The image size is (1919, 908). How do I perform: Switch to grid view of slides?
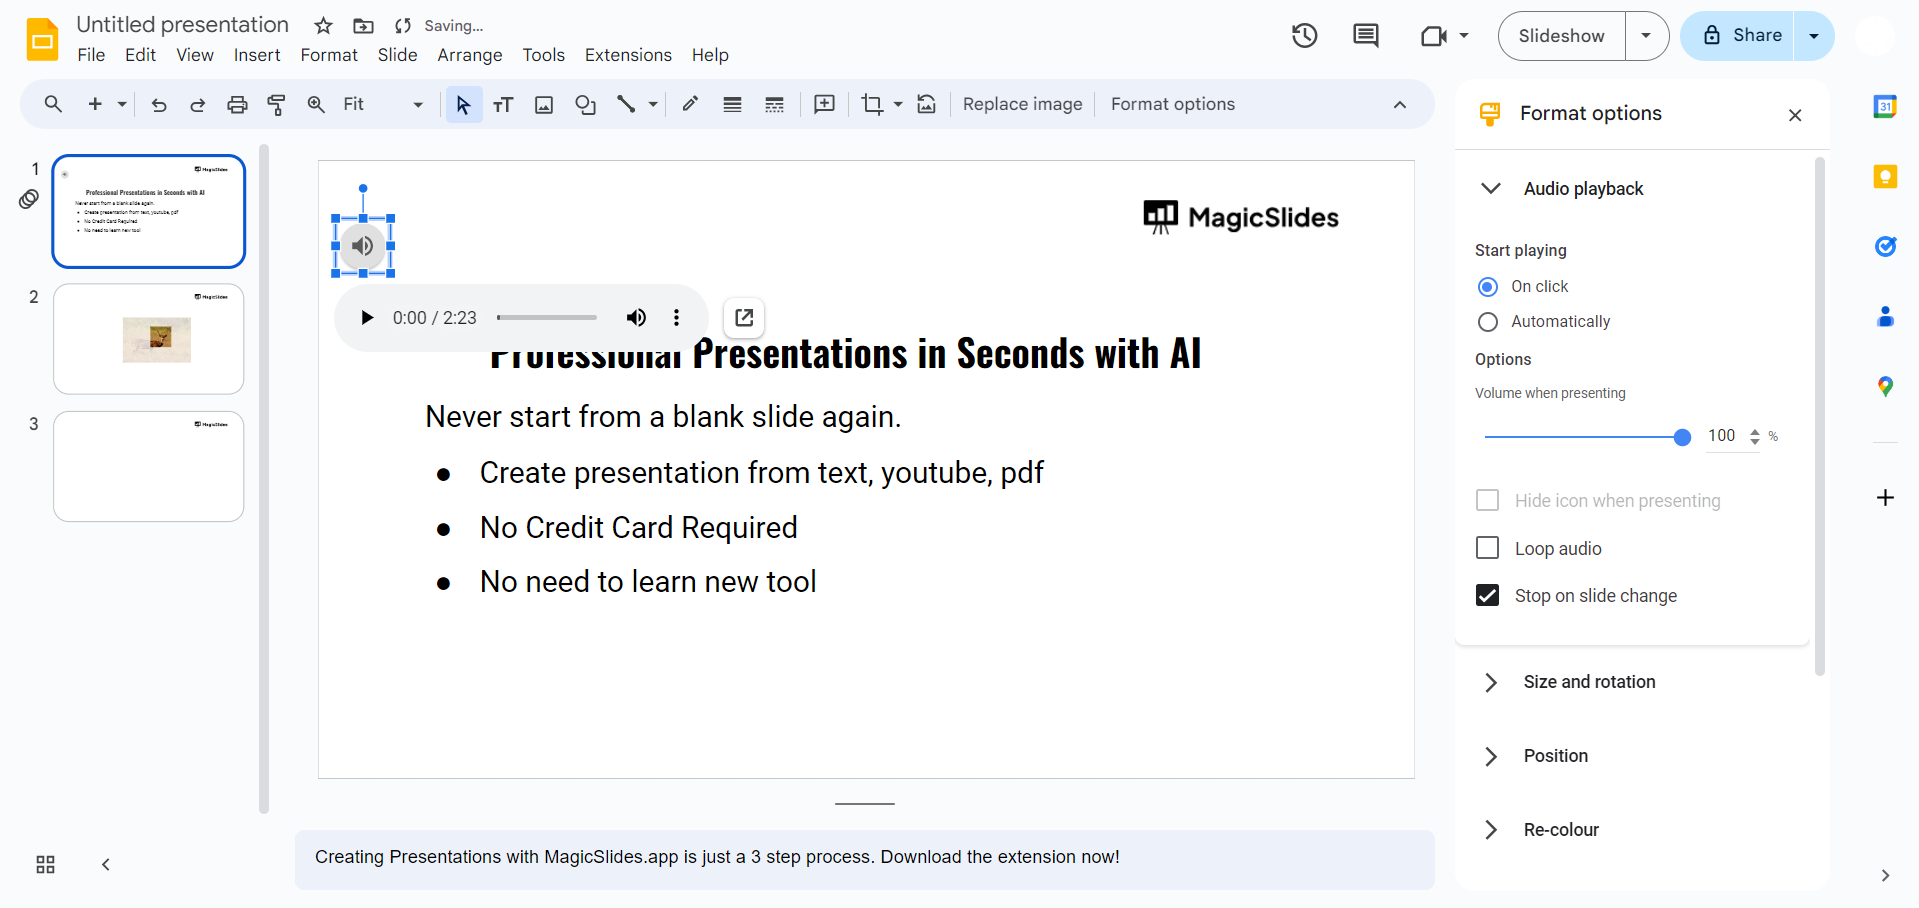click(45, 865)
